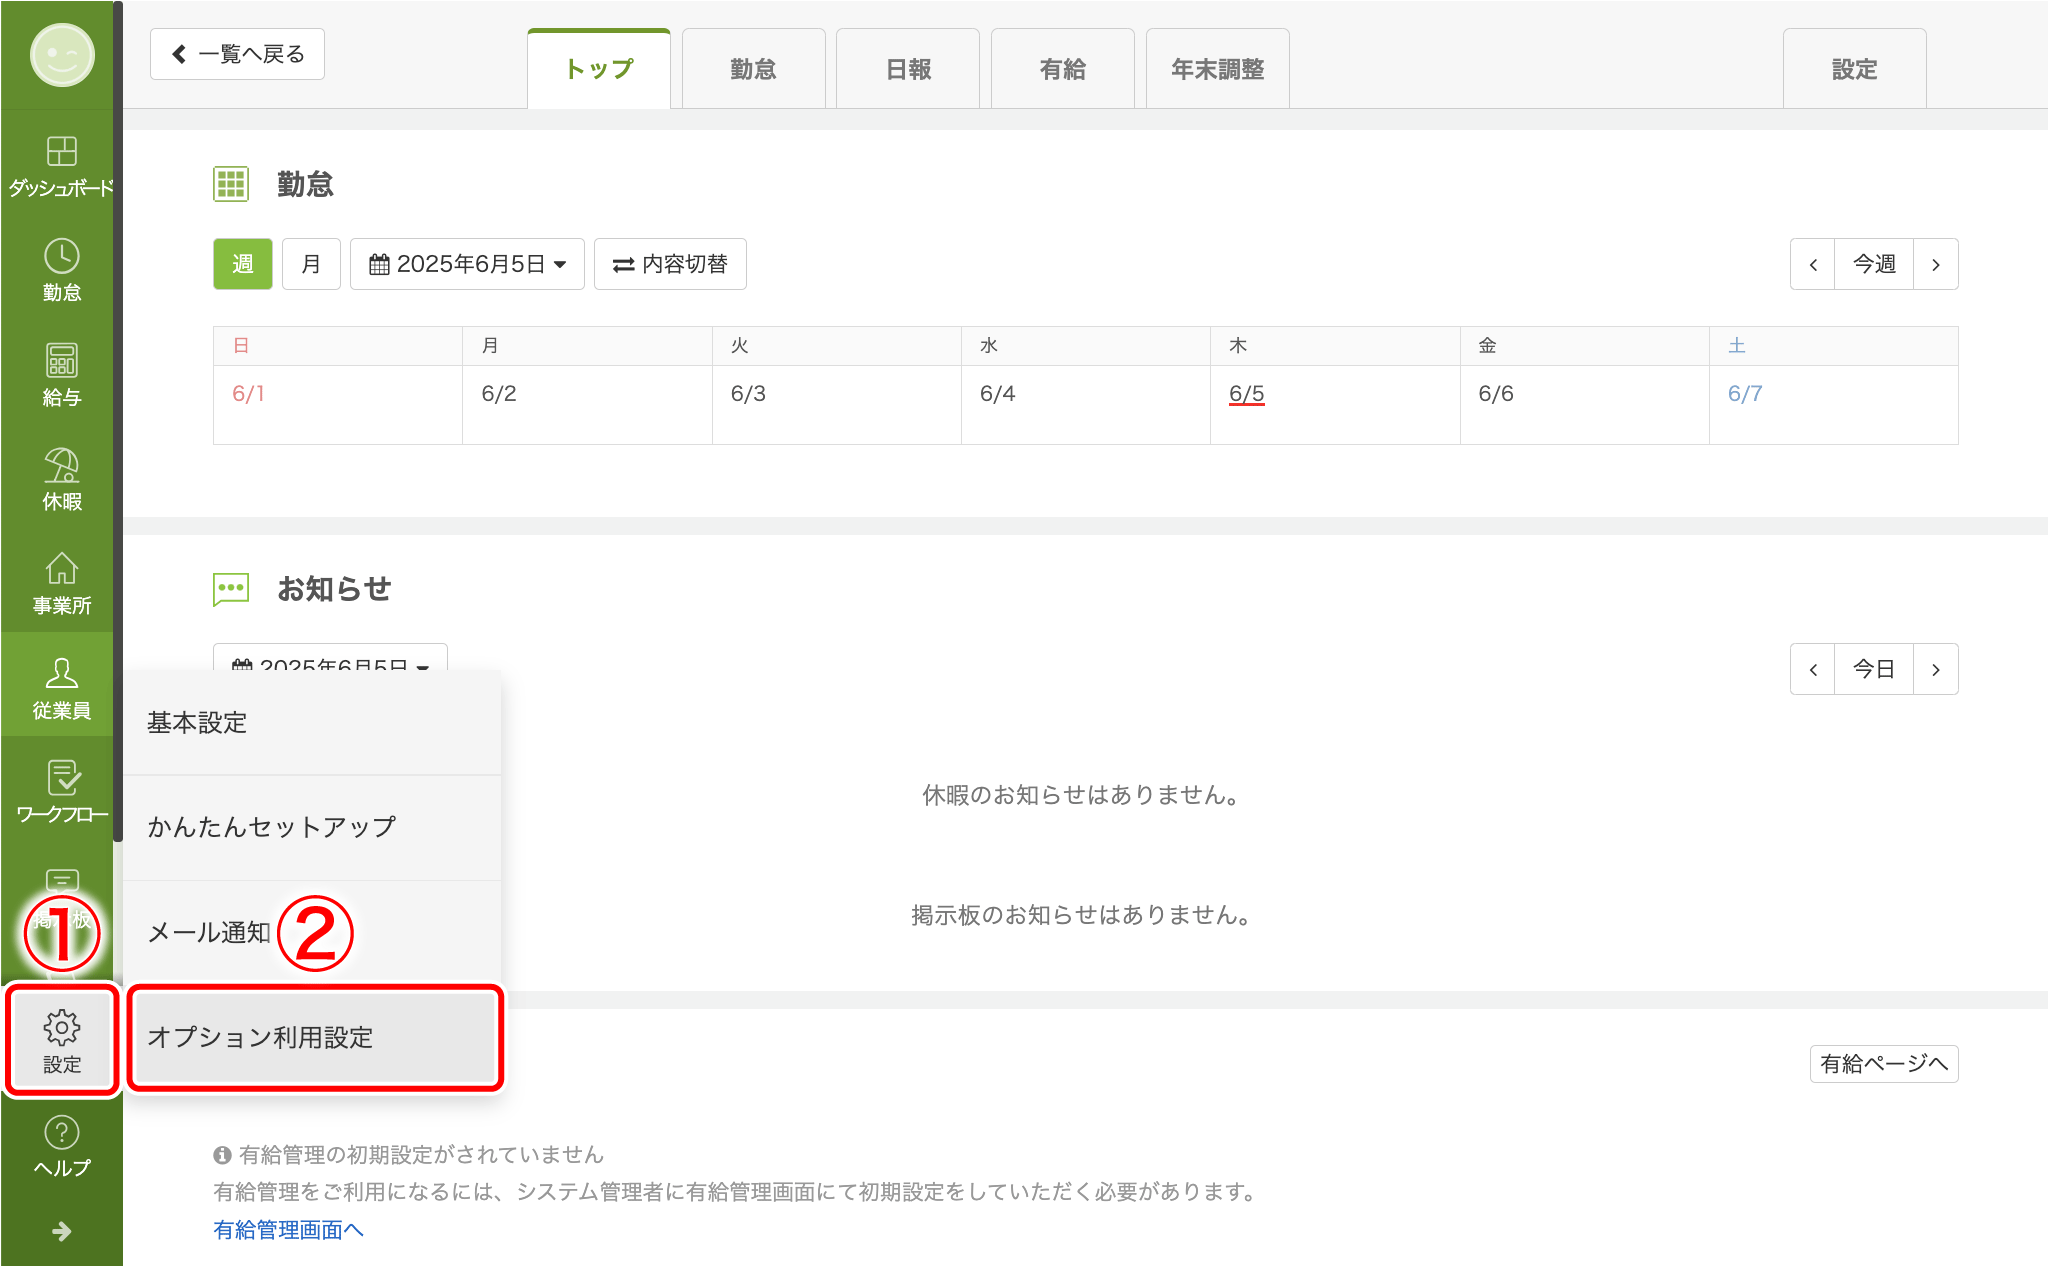This screenshot has width=2048, height=1266.
Task: Choose オプション利用設定 menu item
Action: pos(315,1037)
